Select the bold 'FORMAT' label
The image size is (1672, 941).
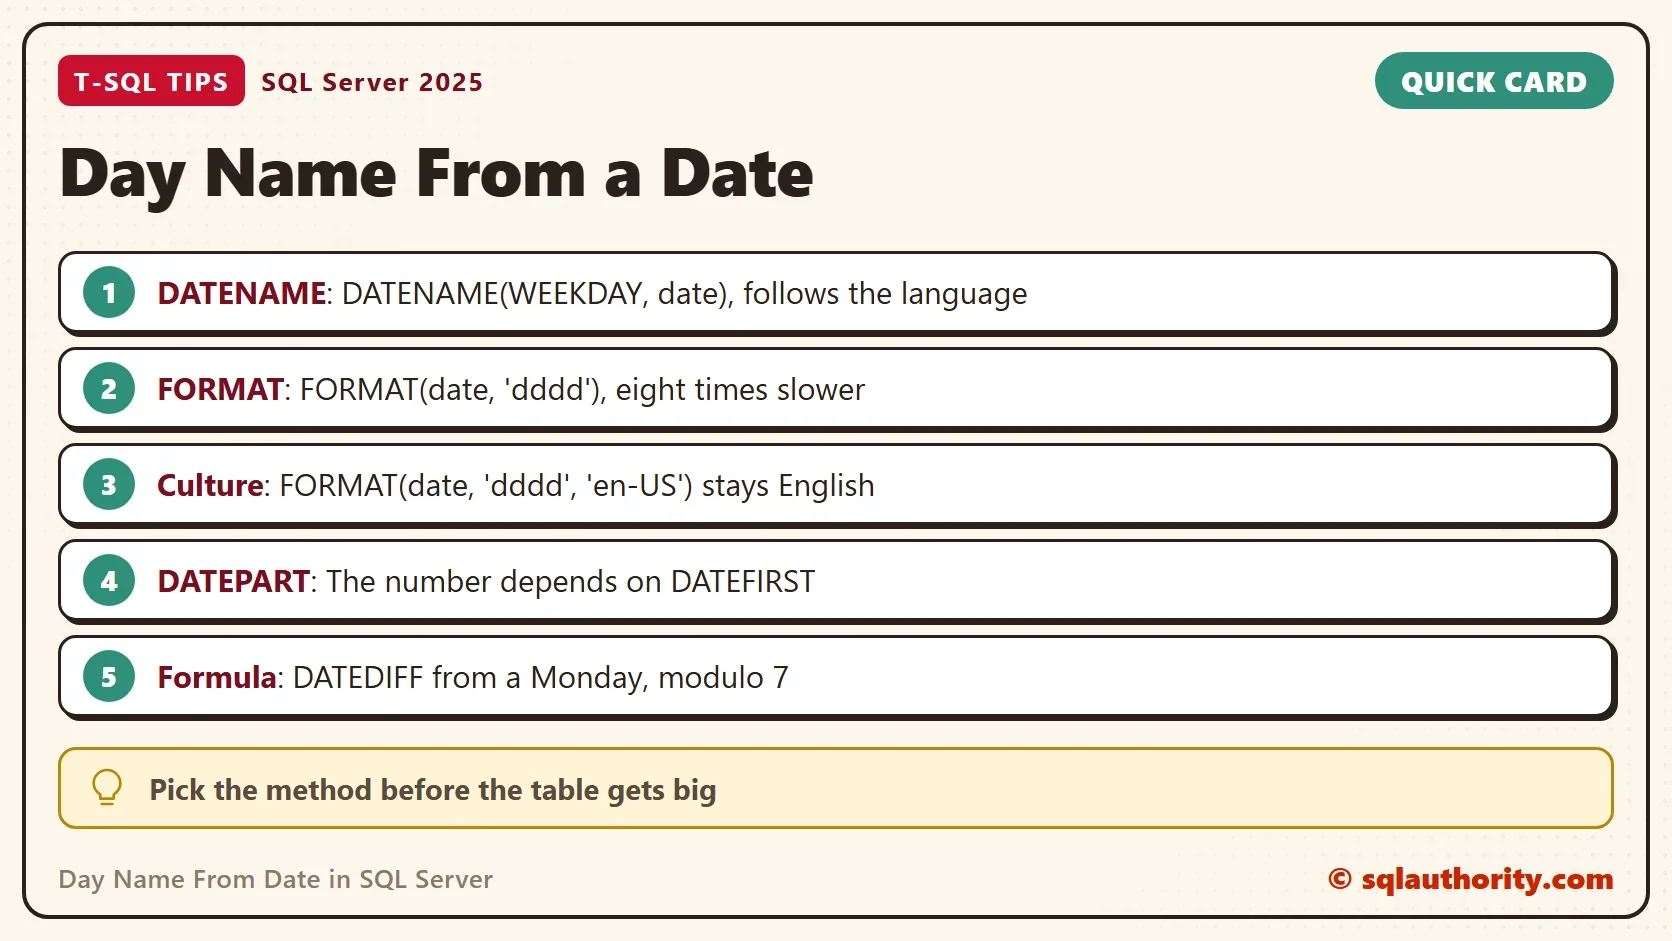pos(221,389)
